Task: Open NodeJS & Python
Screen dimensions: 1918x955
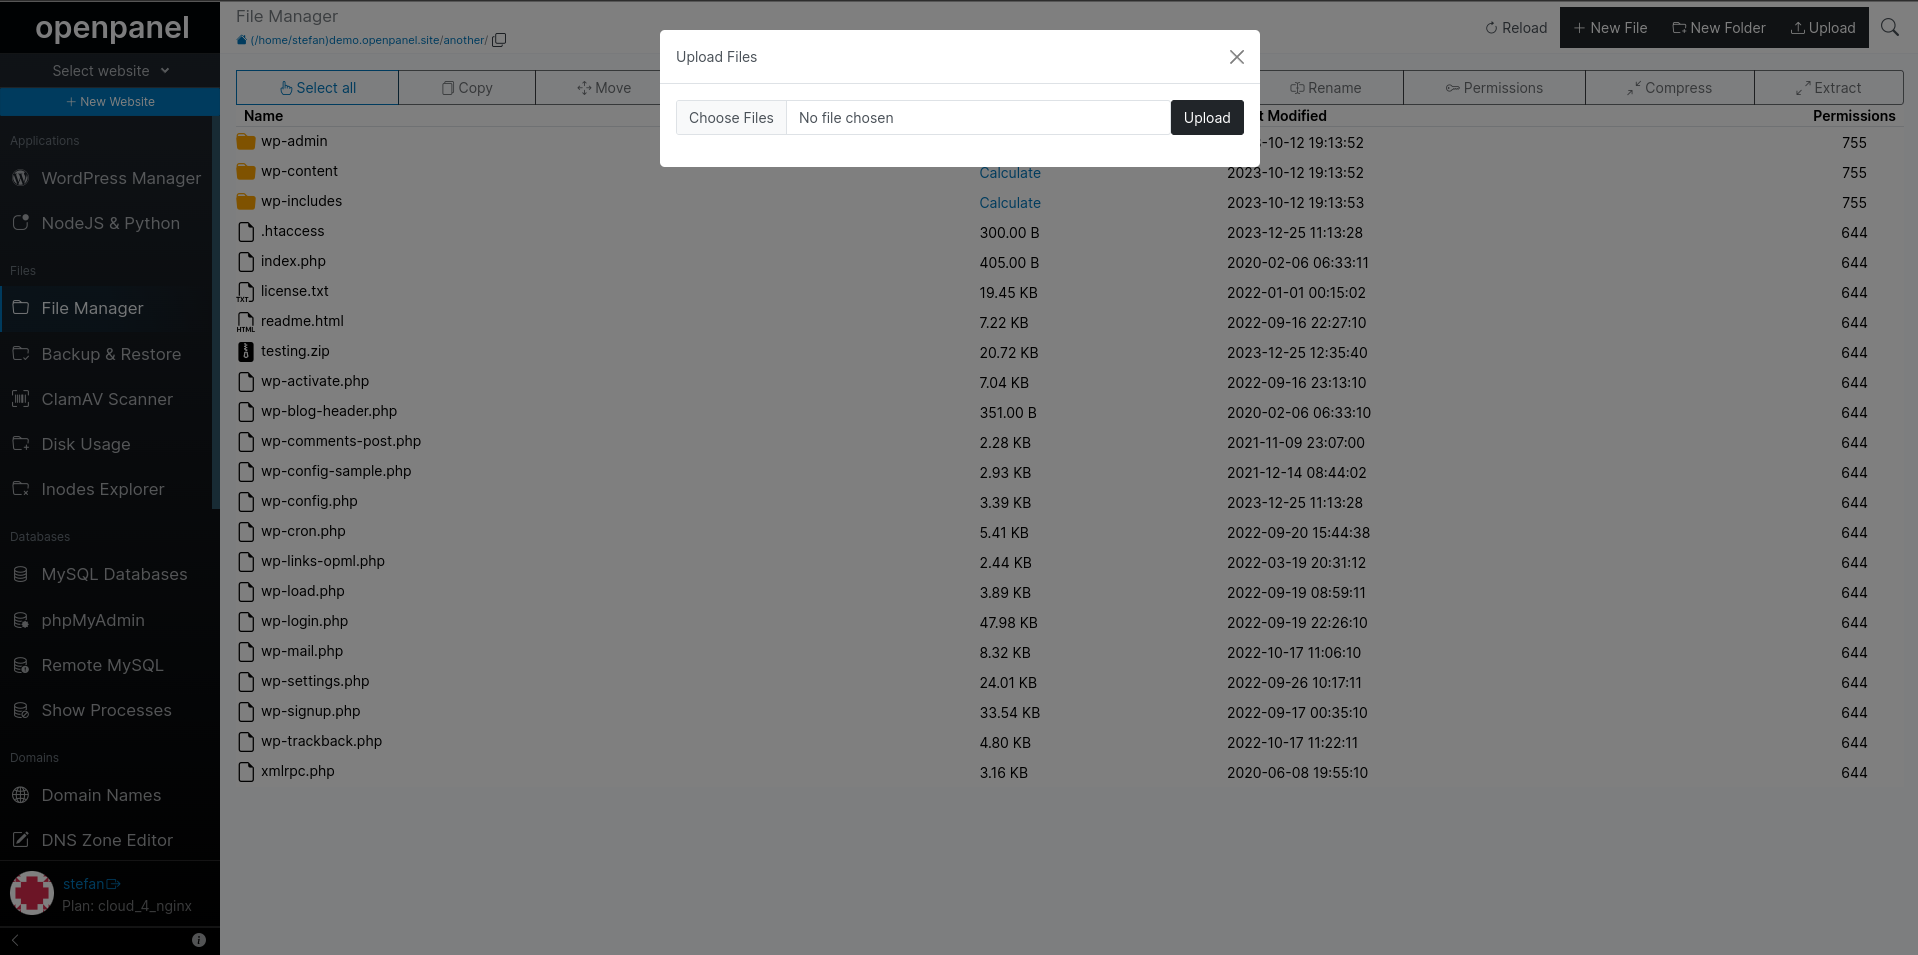Action: point(110,223)
